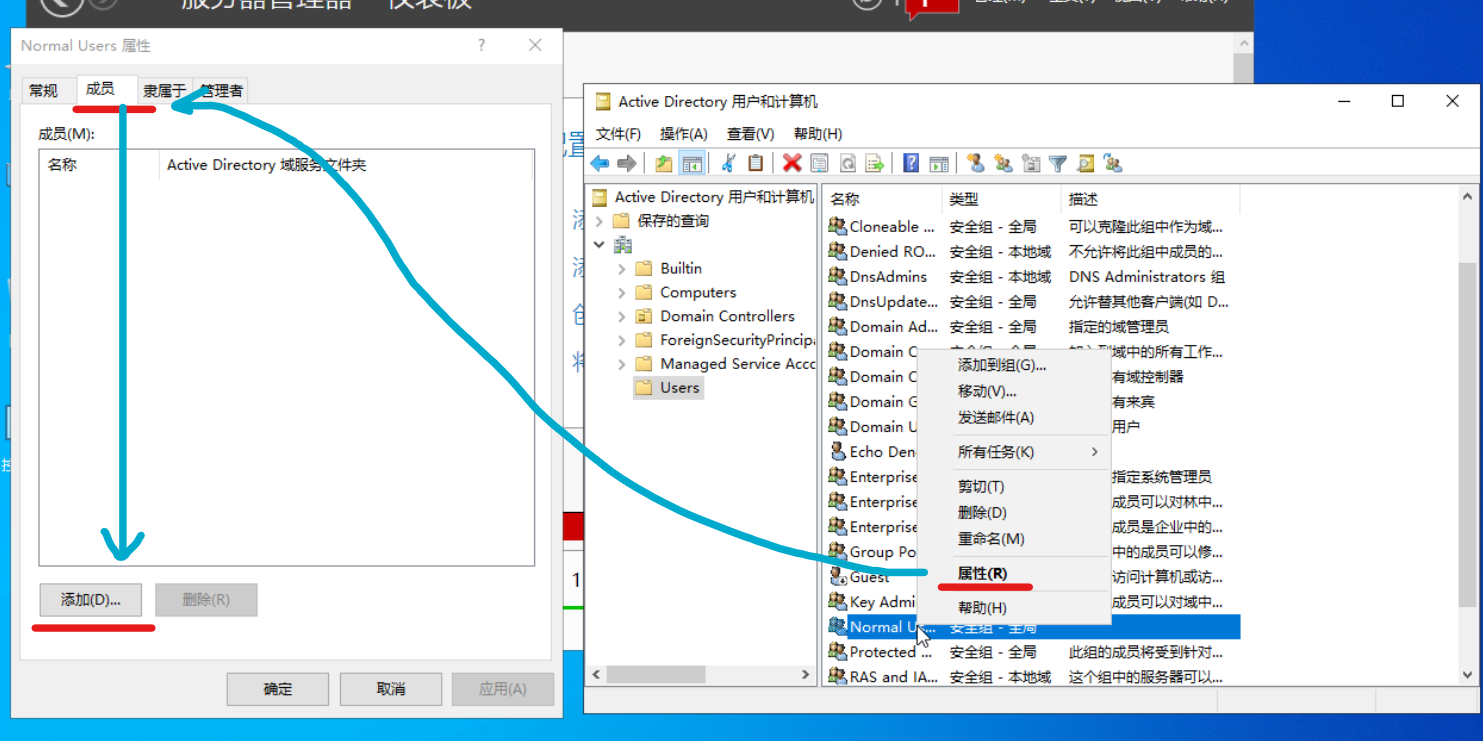The height and width of the screenshot is (741, 1483).
Task: Click the 保存的查询 folder icon
Action: (x=621, y=221)
